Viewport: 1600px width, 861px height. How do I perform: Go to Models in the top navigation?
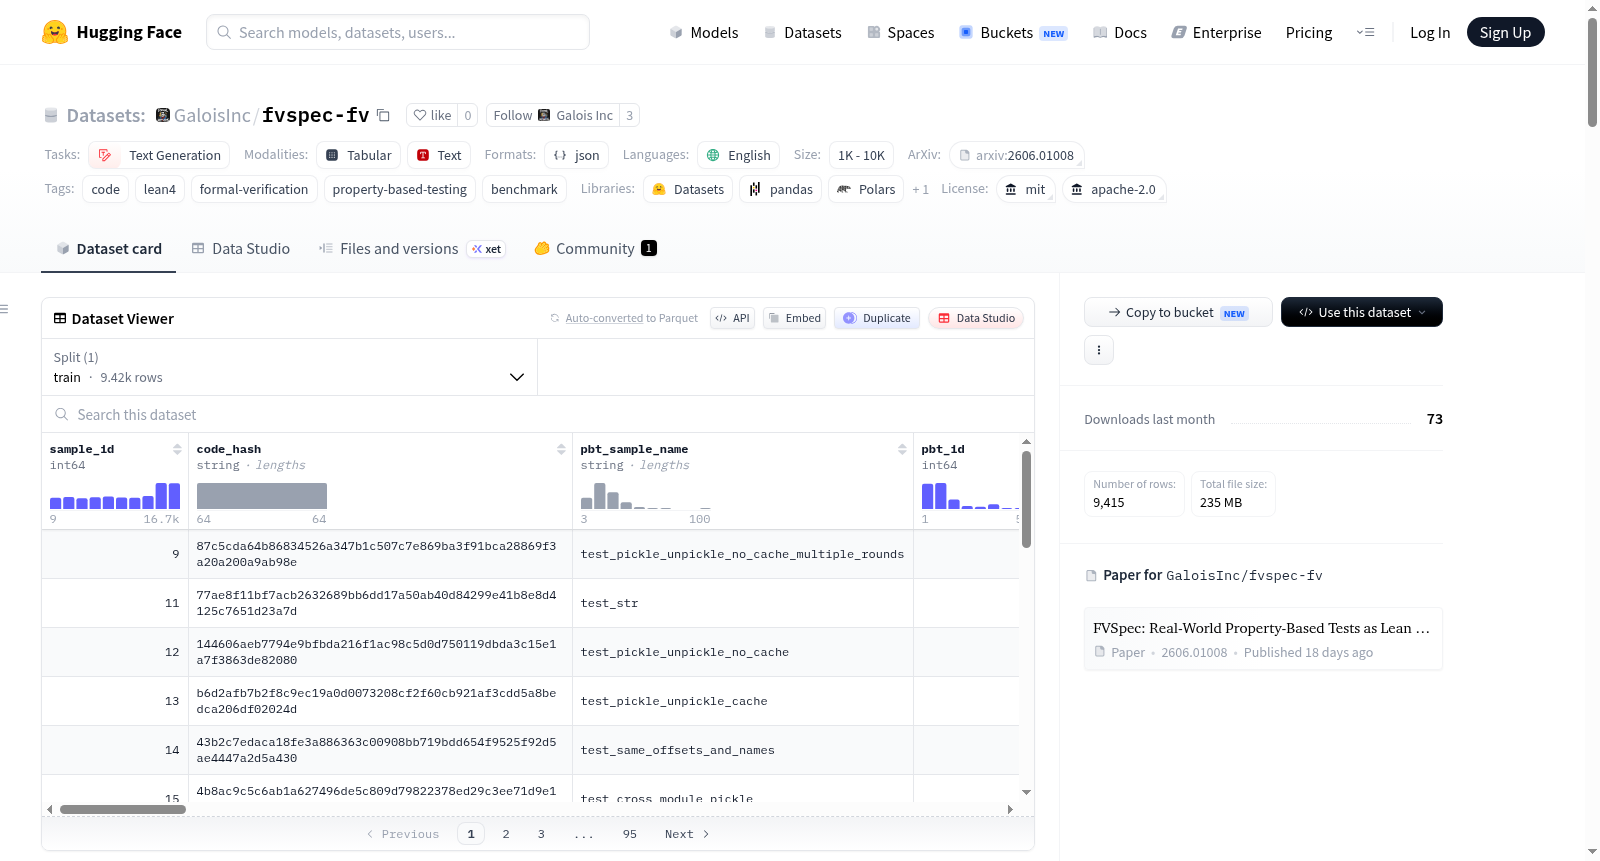pos(704,32)
